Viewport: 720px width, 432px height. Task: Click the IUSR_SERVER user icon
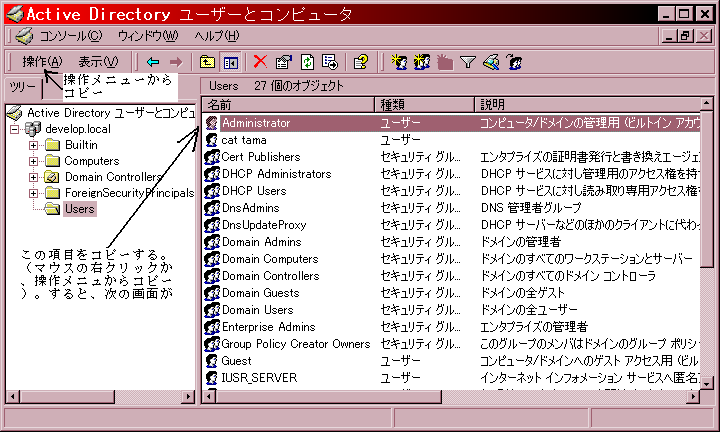(211, 378)
